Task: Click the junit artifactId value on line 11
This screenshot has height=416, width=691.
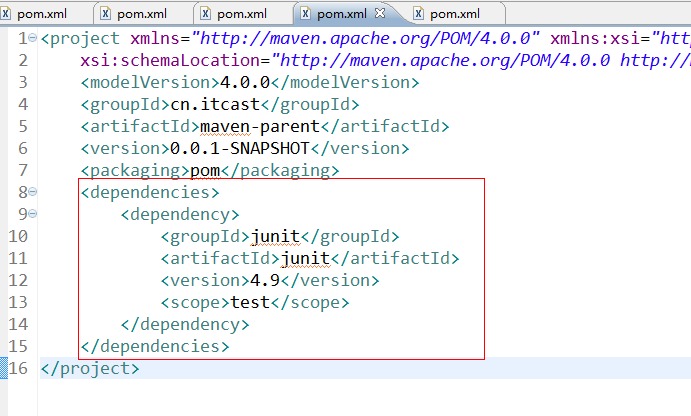Action: tap(305, 258)
